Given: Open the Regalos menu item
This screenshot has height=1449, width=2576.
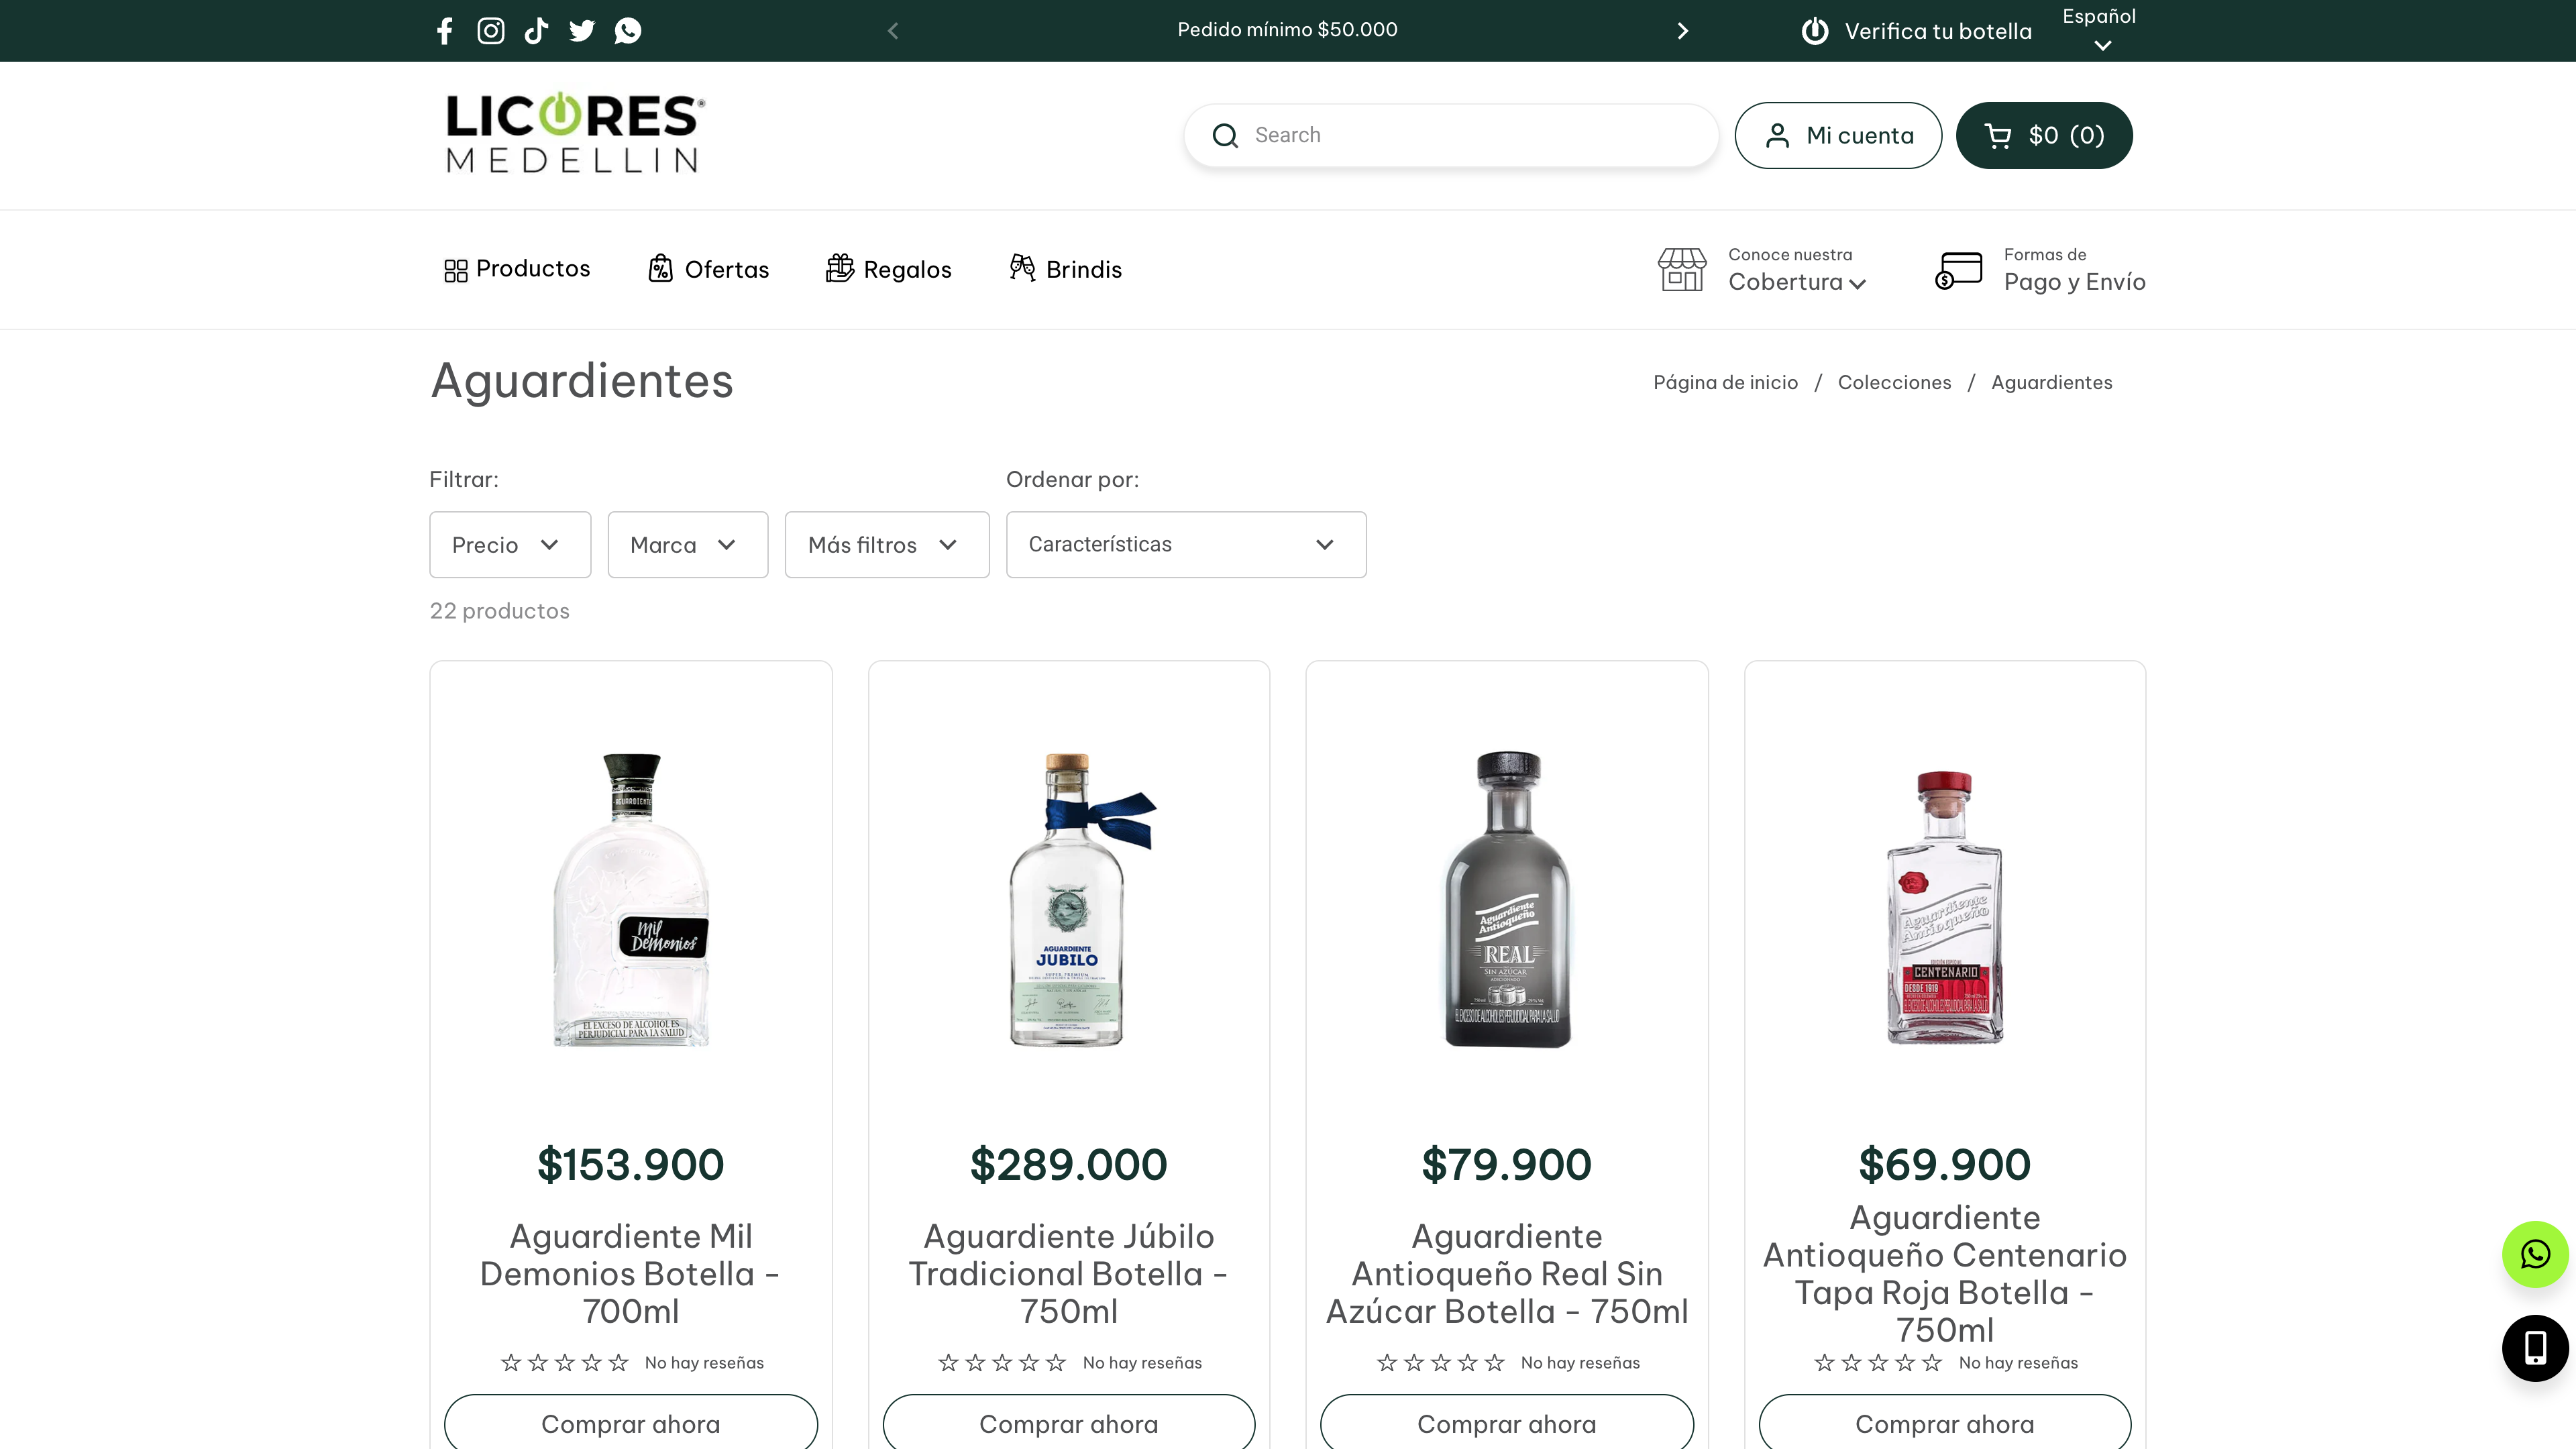Looking at the screenshot, I should pyautogui.click(x=888, y=269).
